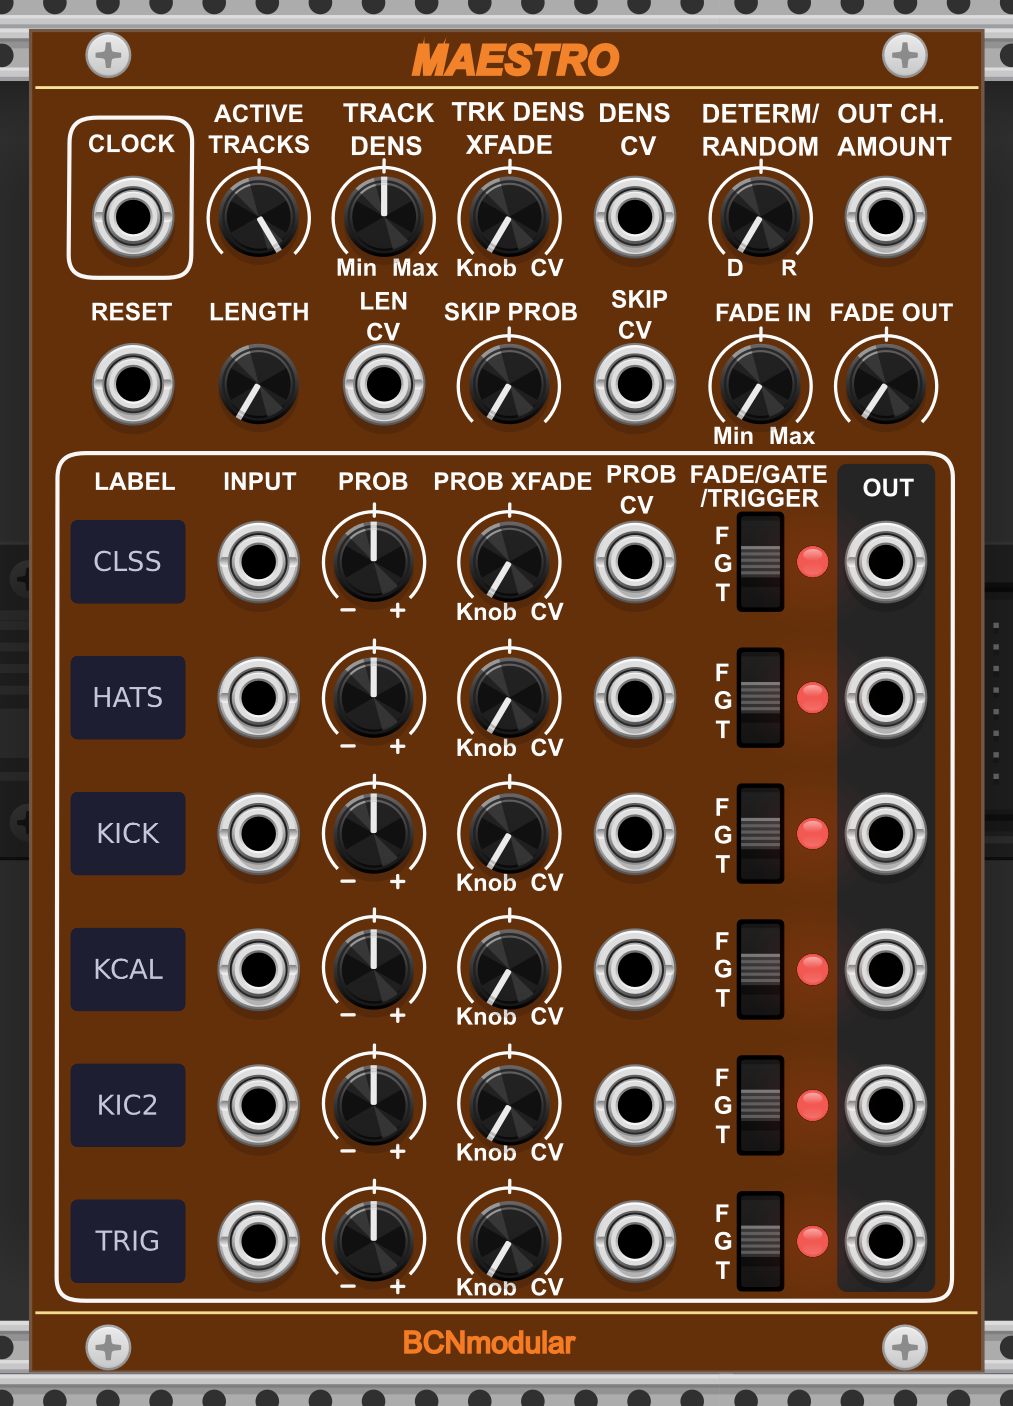Click the TRIG row INPUT jack
This screenshot has width=1013, height=1406.
[259, 1241]
